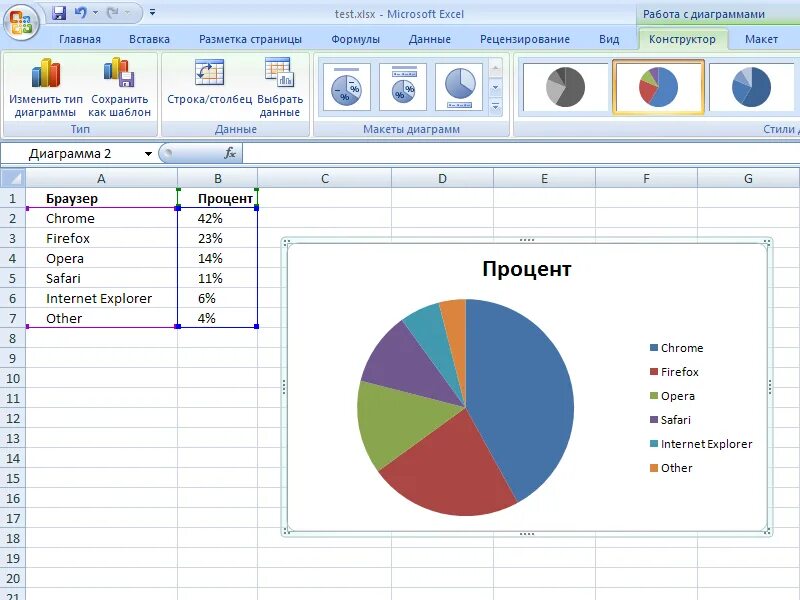Switch to the Рецензирование tab
This screenshot has width=800, height=600.
tap(524, 39)
